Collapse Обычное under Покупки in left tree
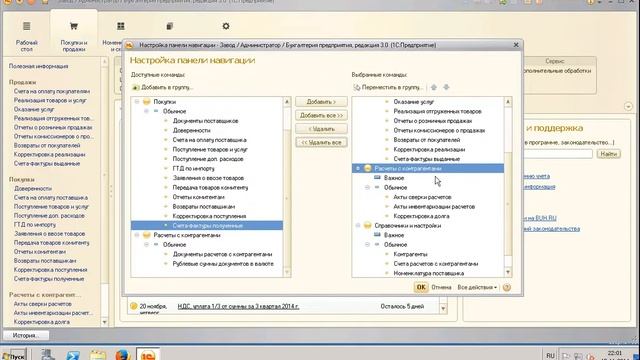The image size is (640, 360). (x=147, y=111)
